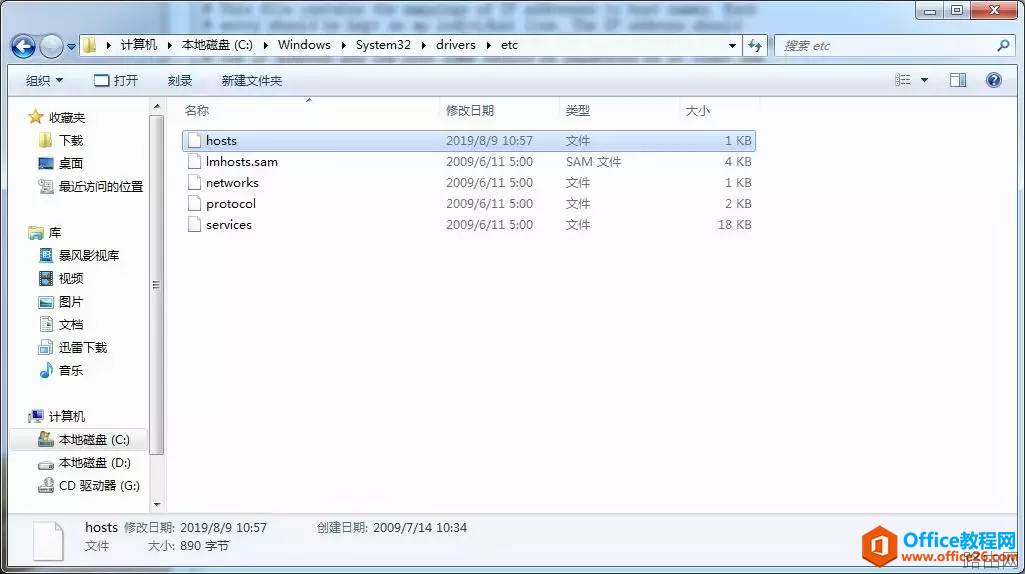Screen dimensions: 1025x574
Task: Click the 2019/8/9 10:57 date in file list
Action: [x=489, y=141]
